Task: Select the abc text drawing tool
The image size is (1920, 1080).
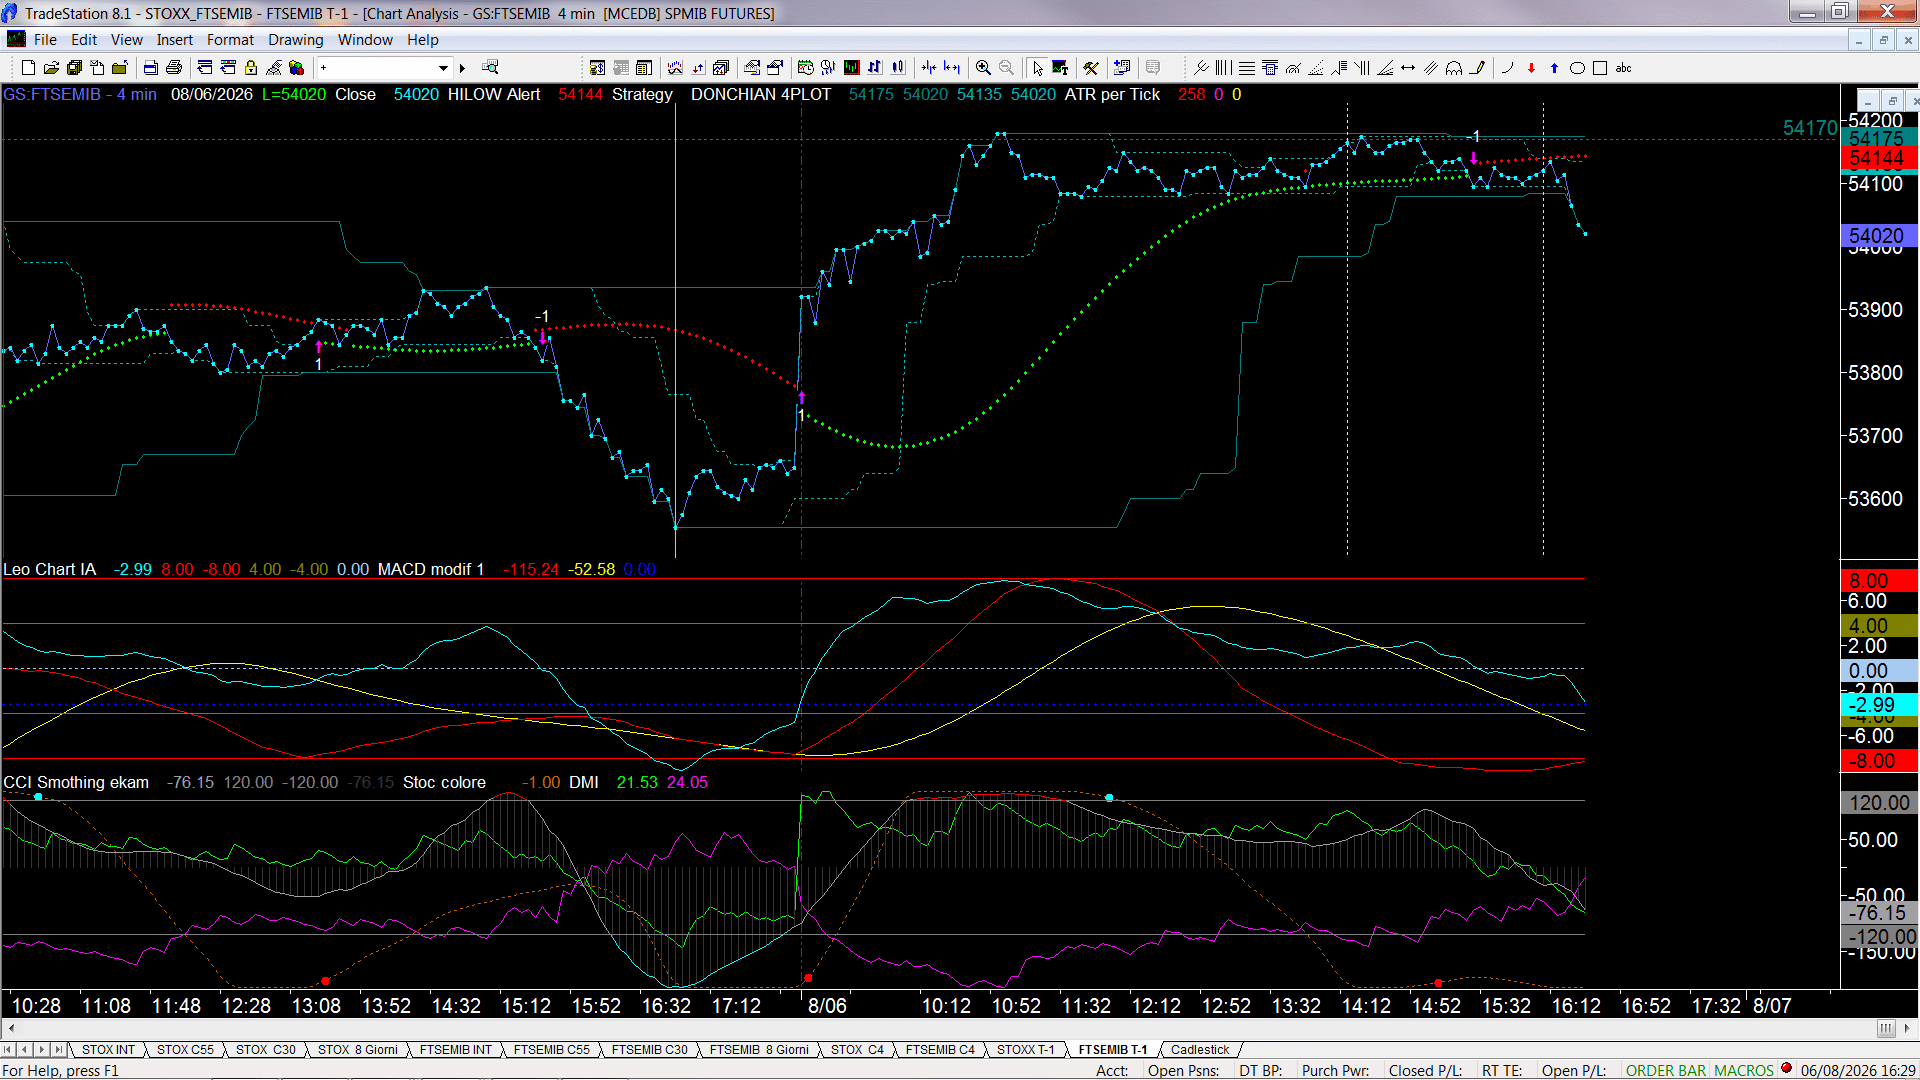Action: click(1624, 68)
